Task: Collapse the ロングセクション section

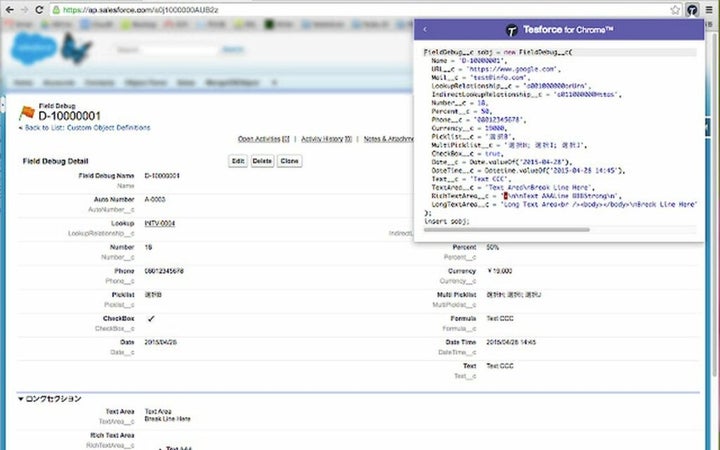Action: point(22,398)
